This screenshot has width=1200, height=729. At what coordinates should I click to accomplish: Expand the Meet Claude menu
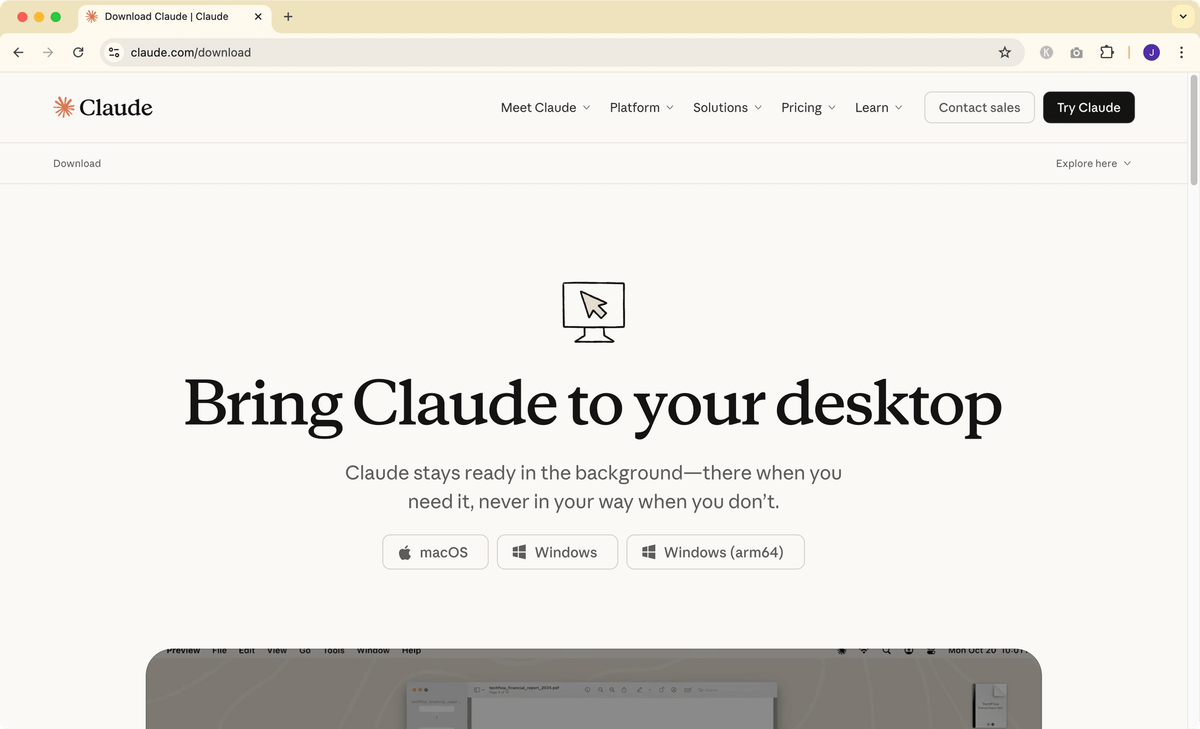[x=545, y=108]
